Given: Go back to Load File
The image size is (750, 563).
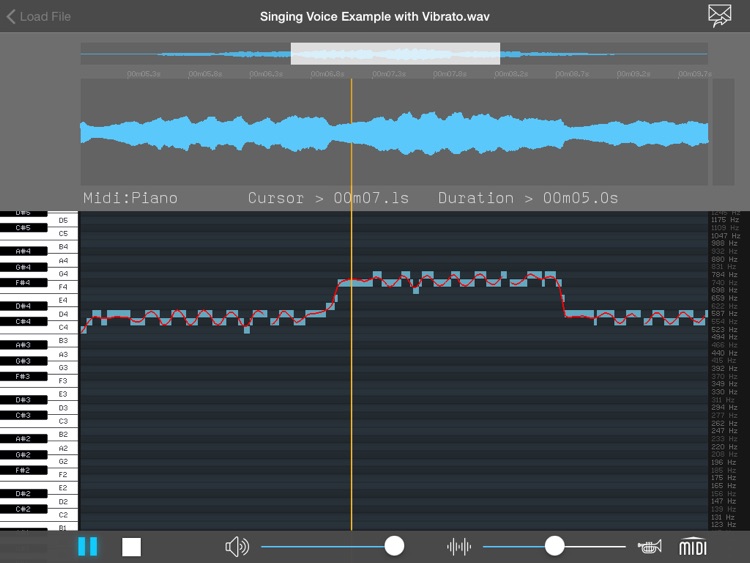Looking at the screenshot, I should point(39,17).
